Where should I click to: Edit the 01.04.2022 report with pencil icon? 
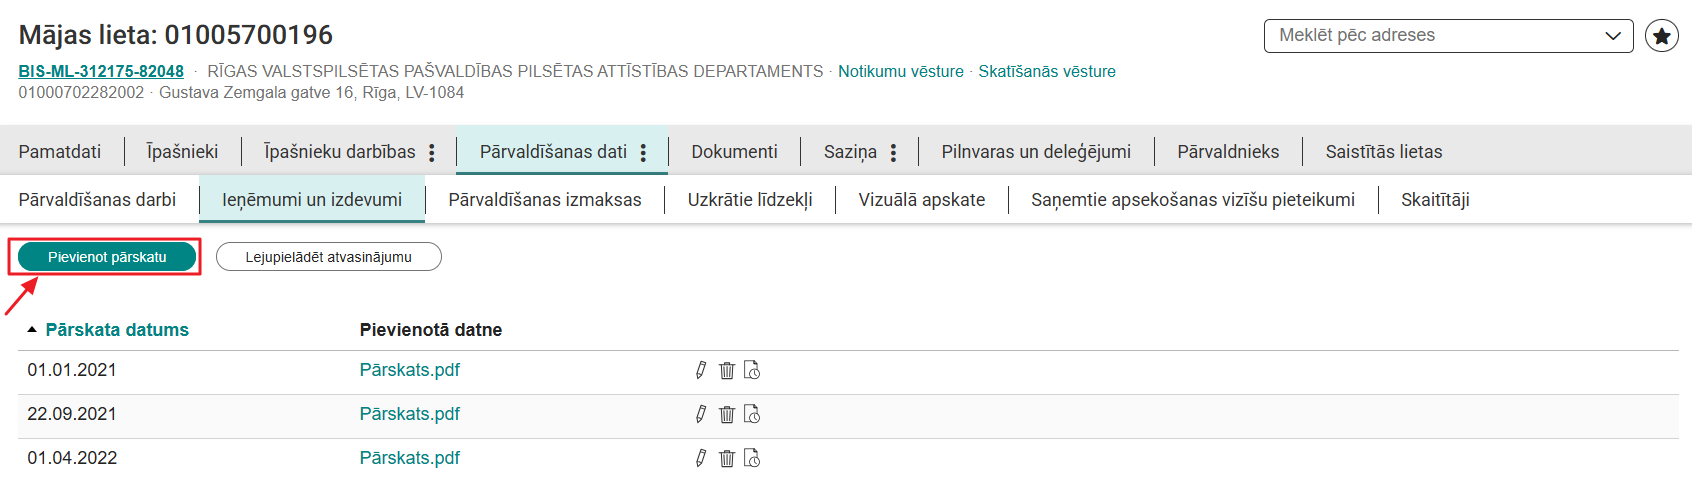[x=701, y=458]
